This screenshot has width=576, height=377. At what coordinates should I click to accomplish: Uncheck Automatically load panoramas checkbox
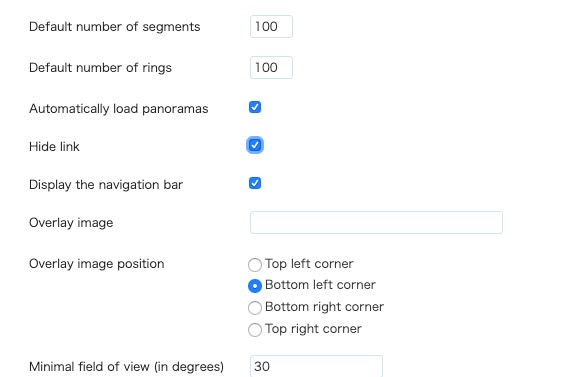point(255,107)
